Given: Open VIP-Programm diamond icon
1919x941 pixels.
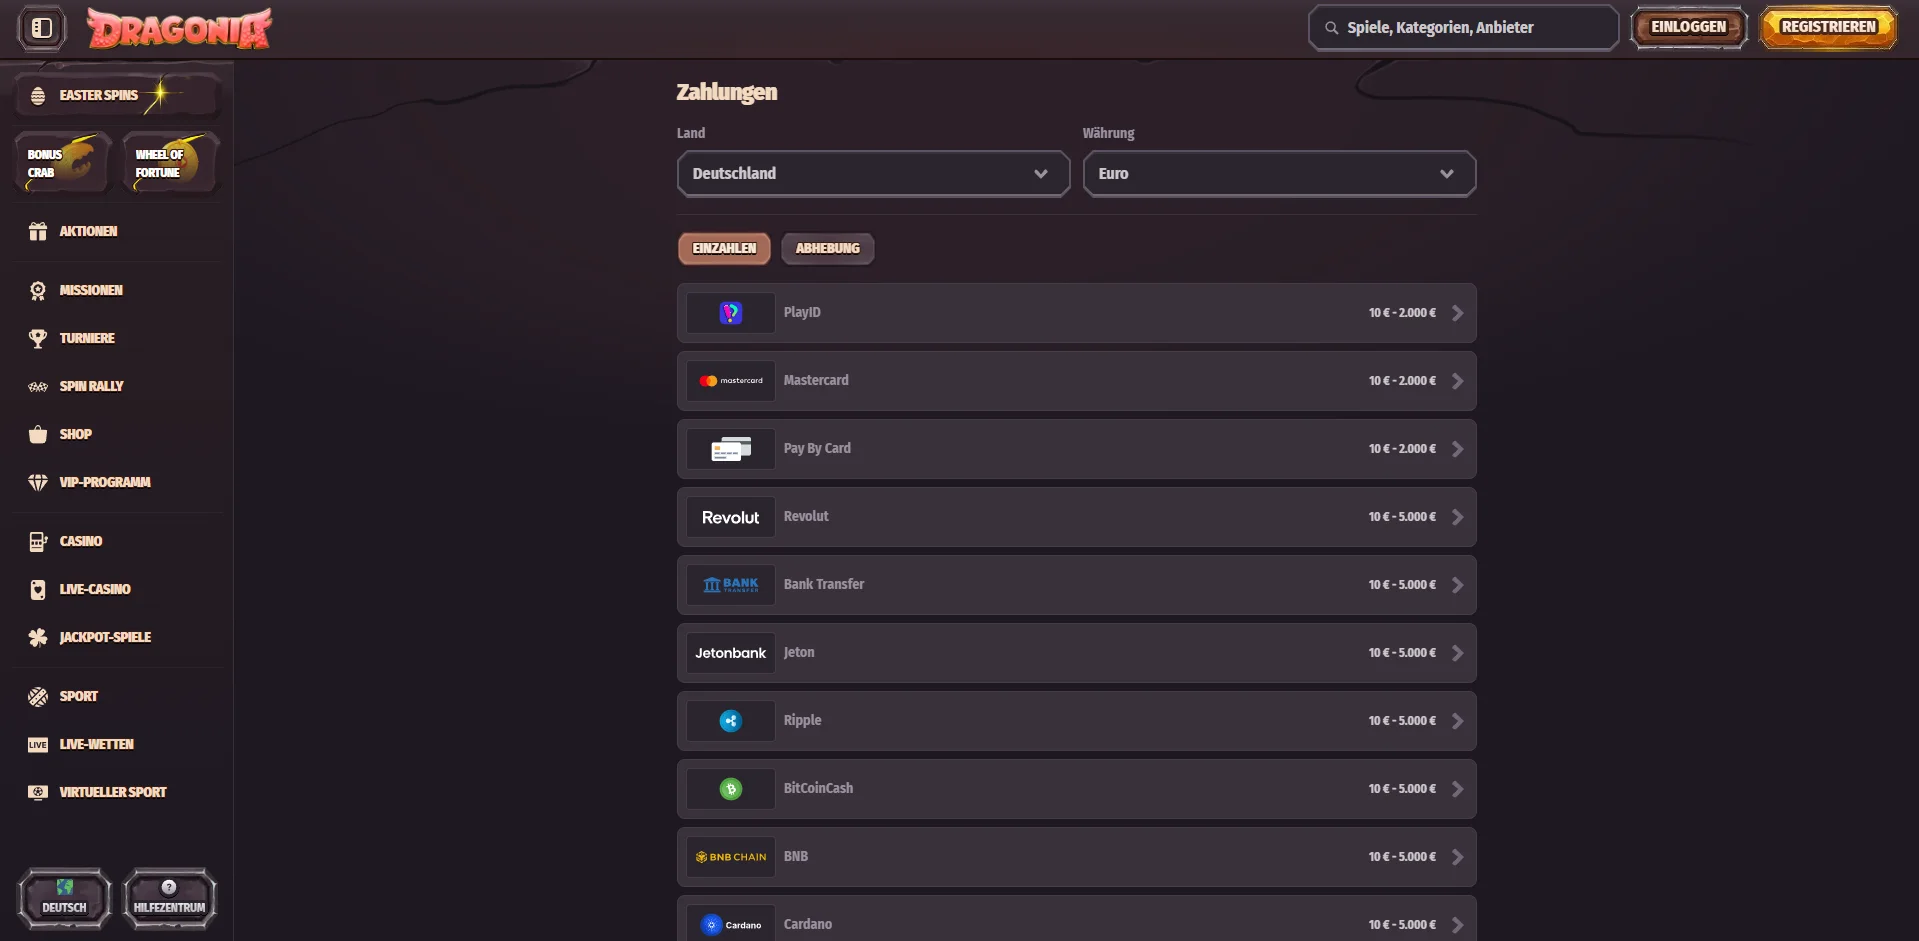Looking at the screenshot, I should (38, 483).
